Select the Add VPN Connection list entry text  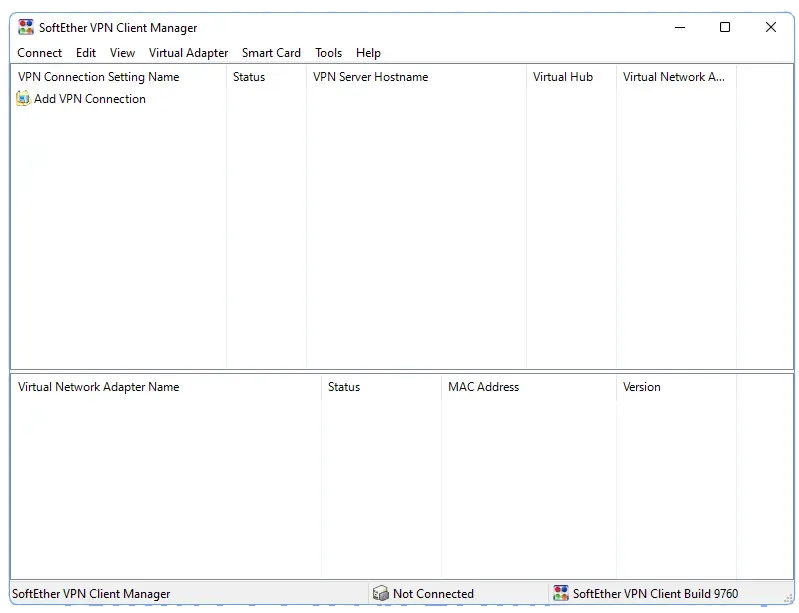point(90,99)
